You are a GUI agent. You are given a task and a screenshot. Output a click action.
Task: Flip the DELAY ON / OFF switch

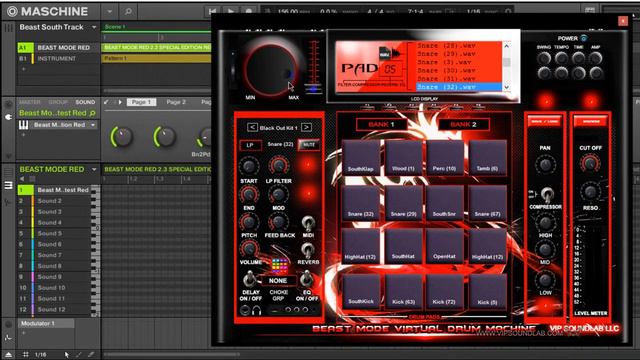click(x=249, y=279)
